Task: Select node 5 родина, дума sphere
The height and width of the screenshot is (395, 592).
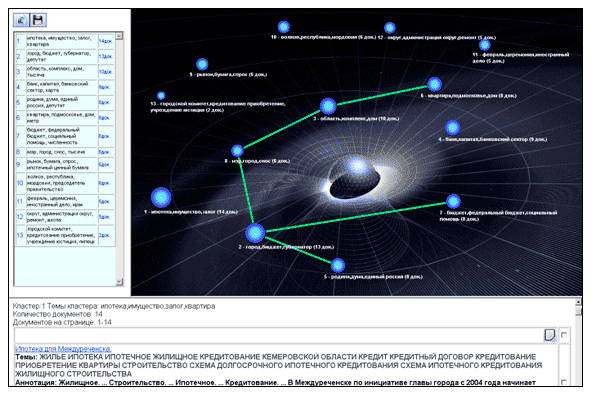Action: click(338, 265)
